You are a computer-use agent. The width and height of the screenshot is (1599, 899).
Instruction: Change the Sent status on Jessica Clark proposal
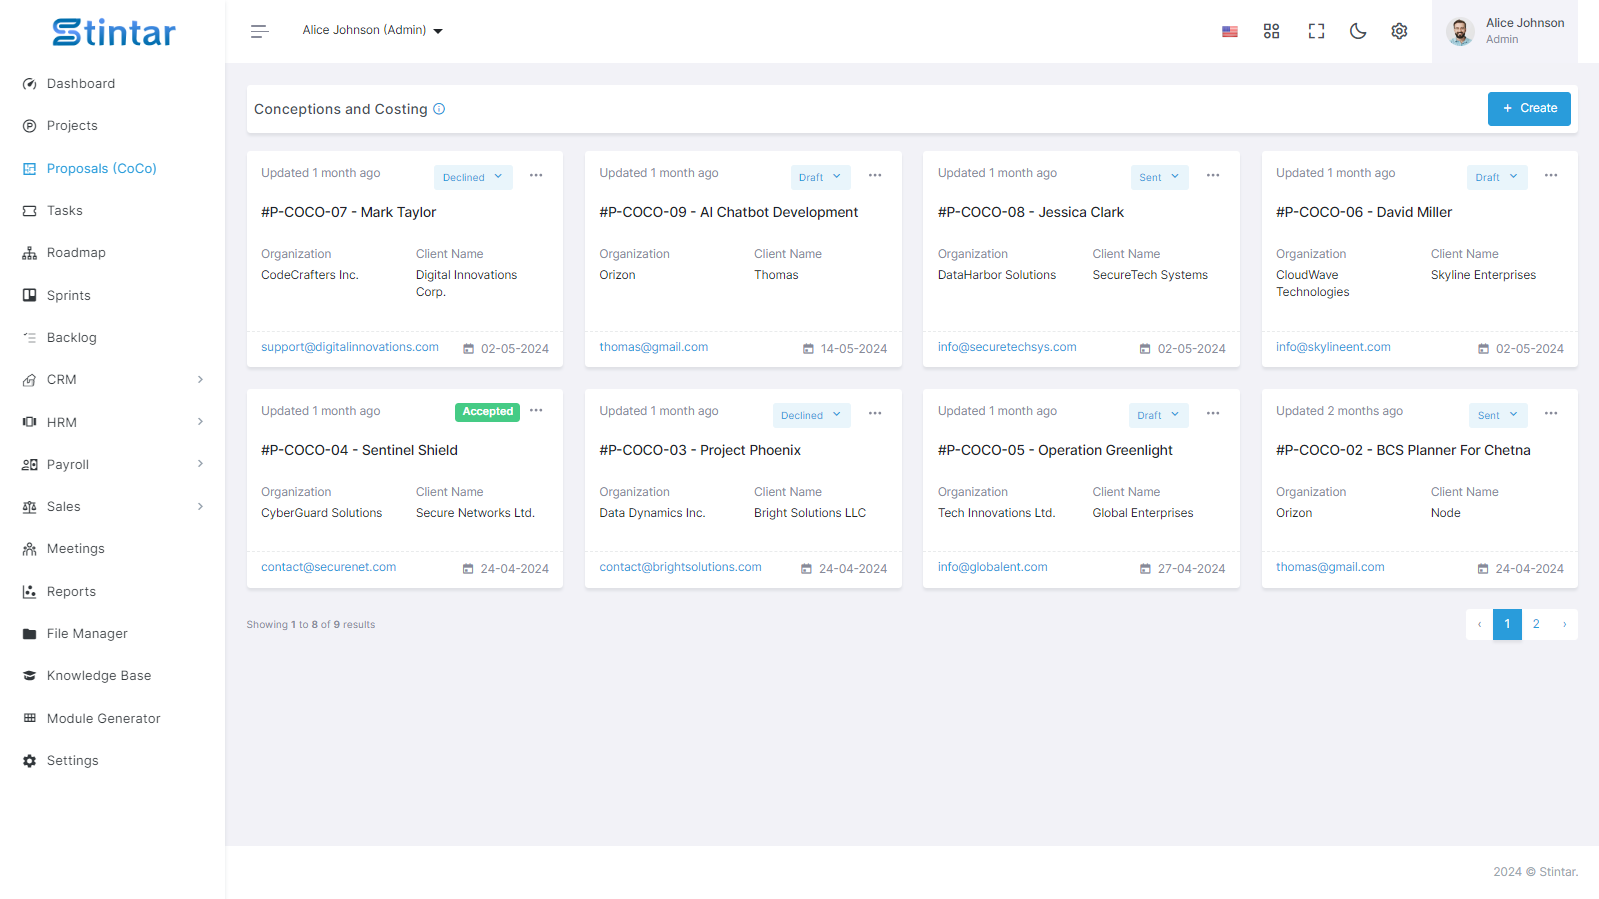(1159, 177)
